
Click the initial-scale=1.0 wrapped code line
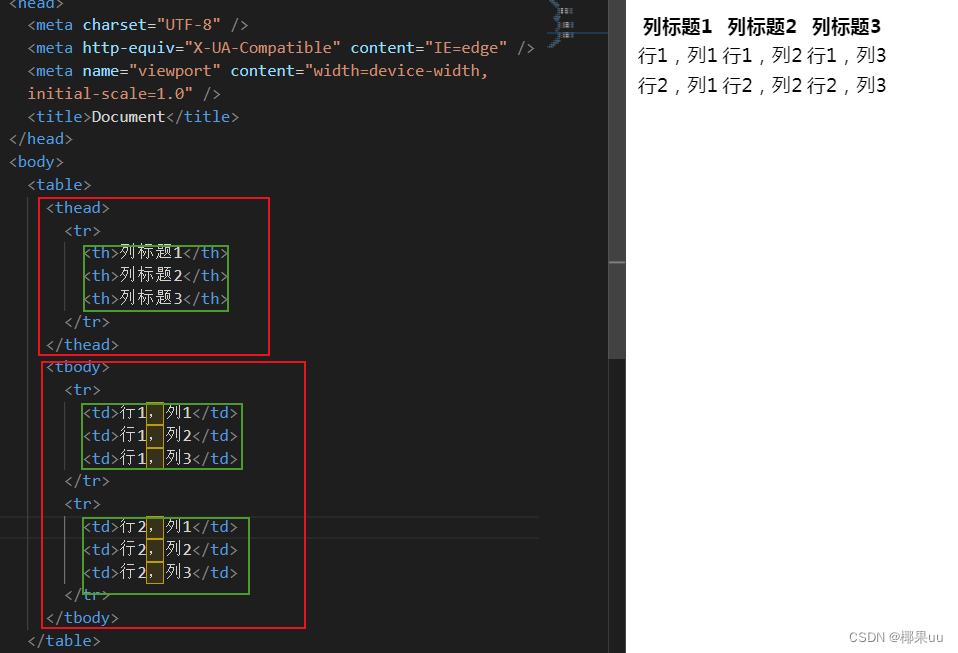124,93
